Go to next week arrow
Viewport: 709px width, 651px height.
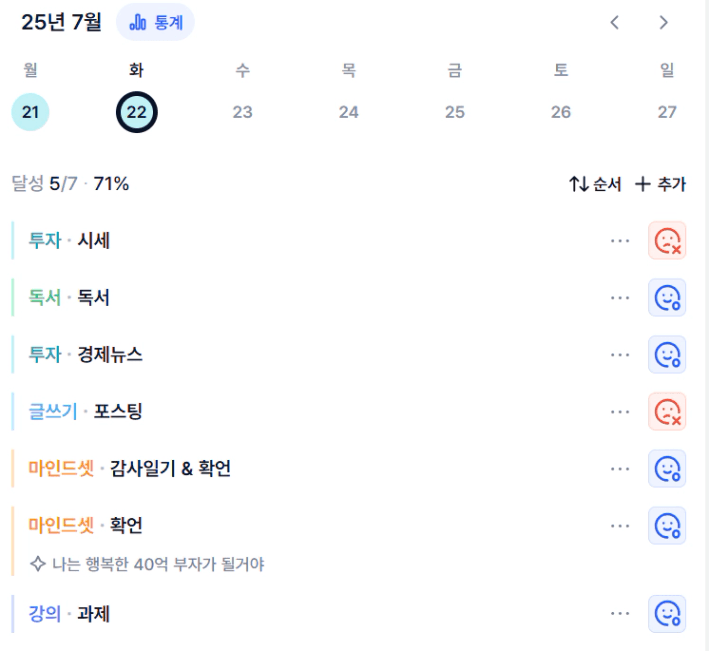pos(663,22)
